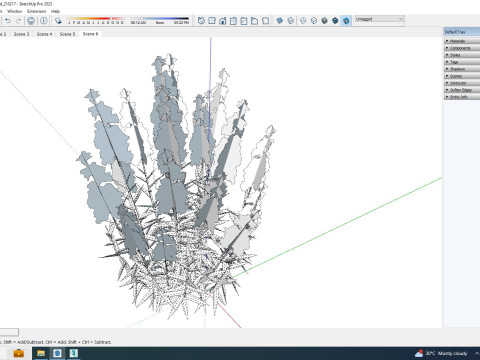The width and height of the screenshot is (480, 360).
Task: Open the Window menu
Action: click(14, 11)
